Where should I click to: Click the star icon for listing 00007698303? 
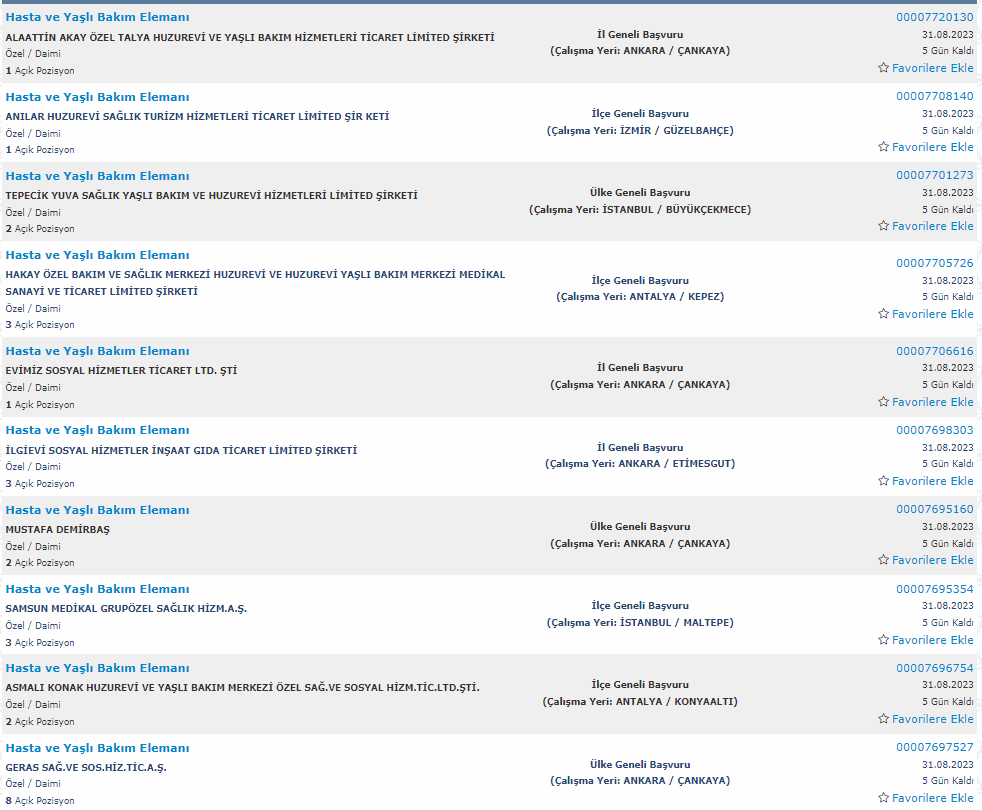[x=883, y=481]
